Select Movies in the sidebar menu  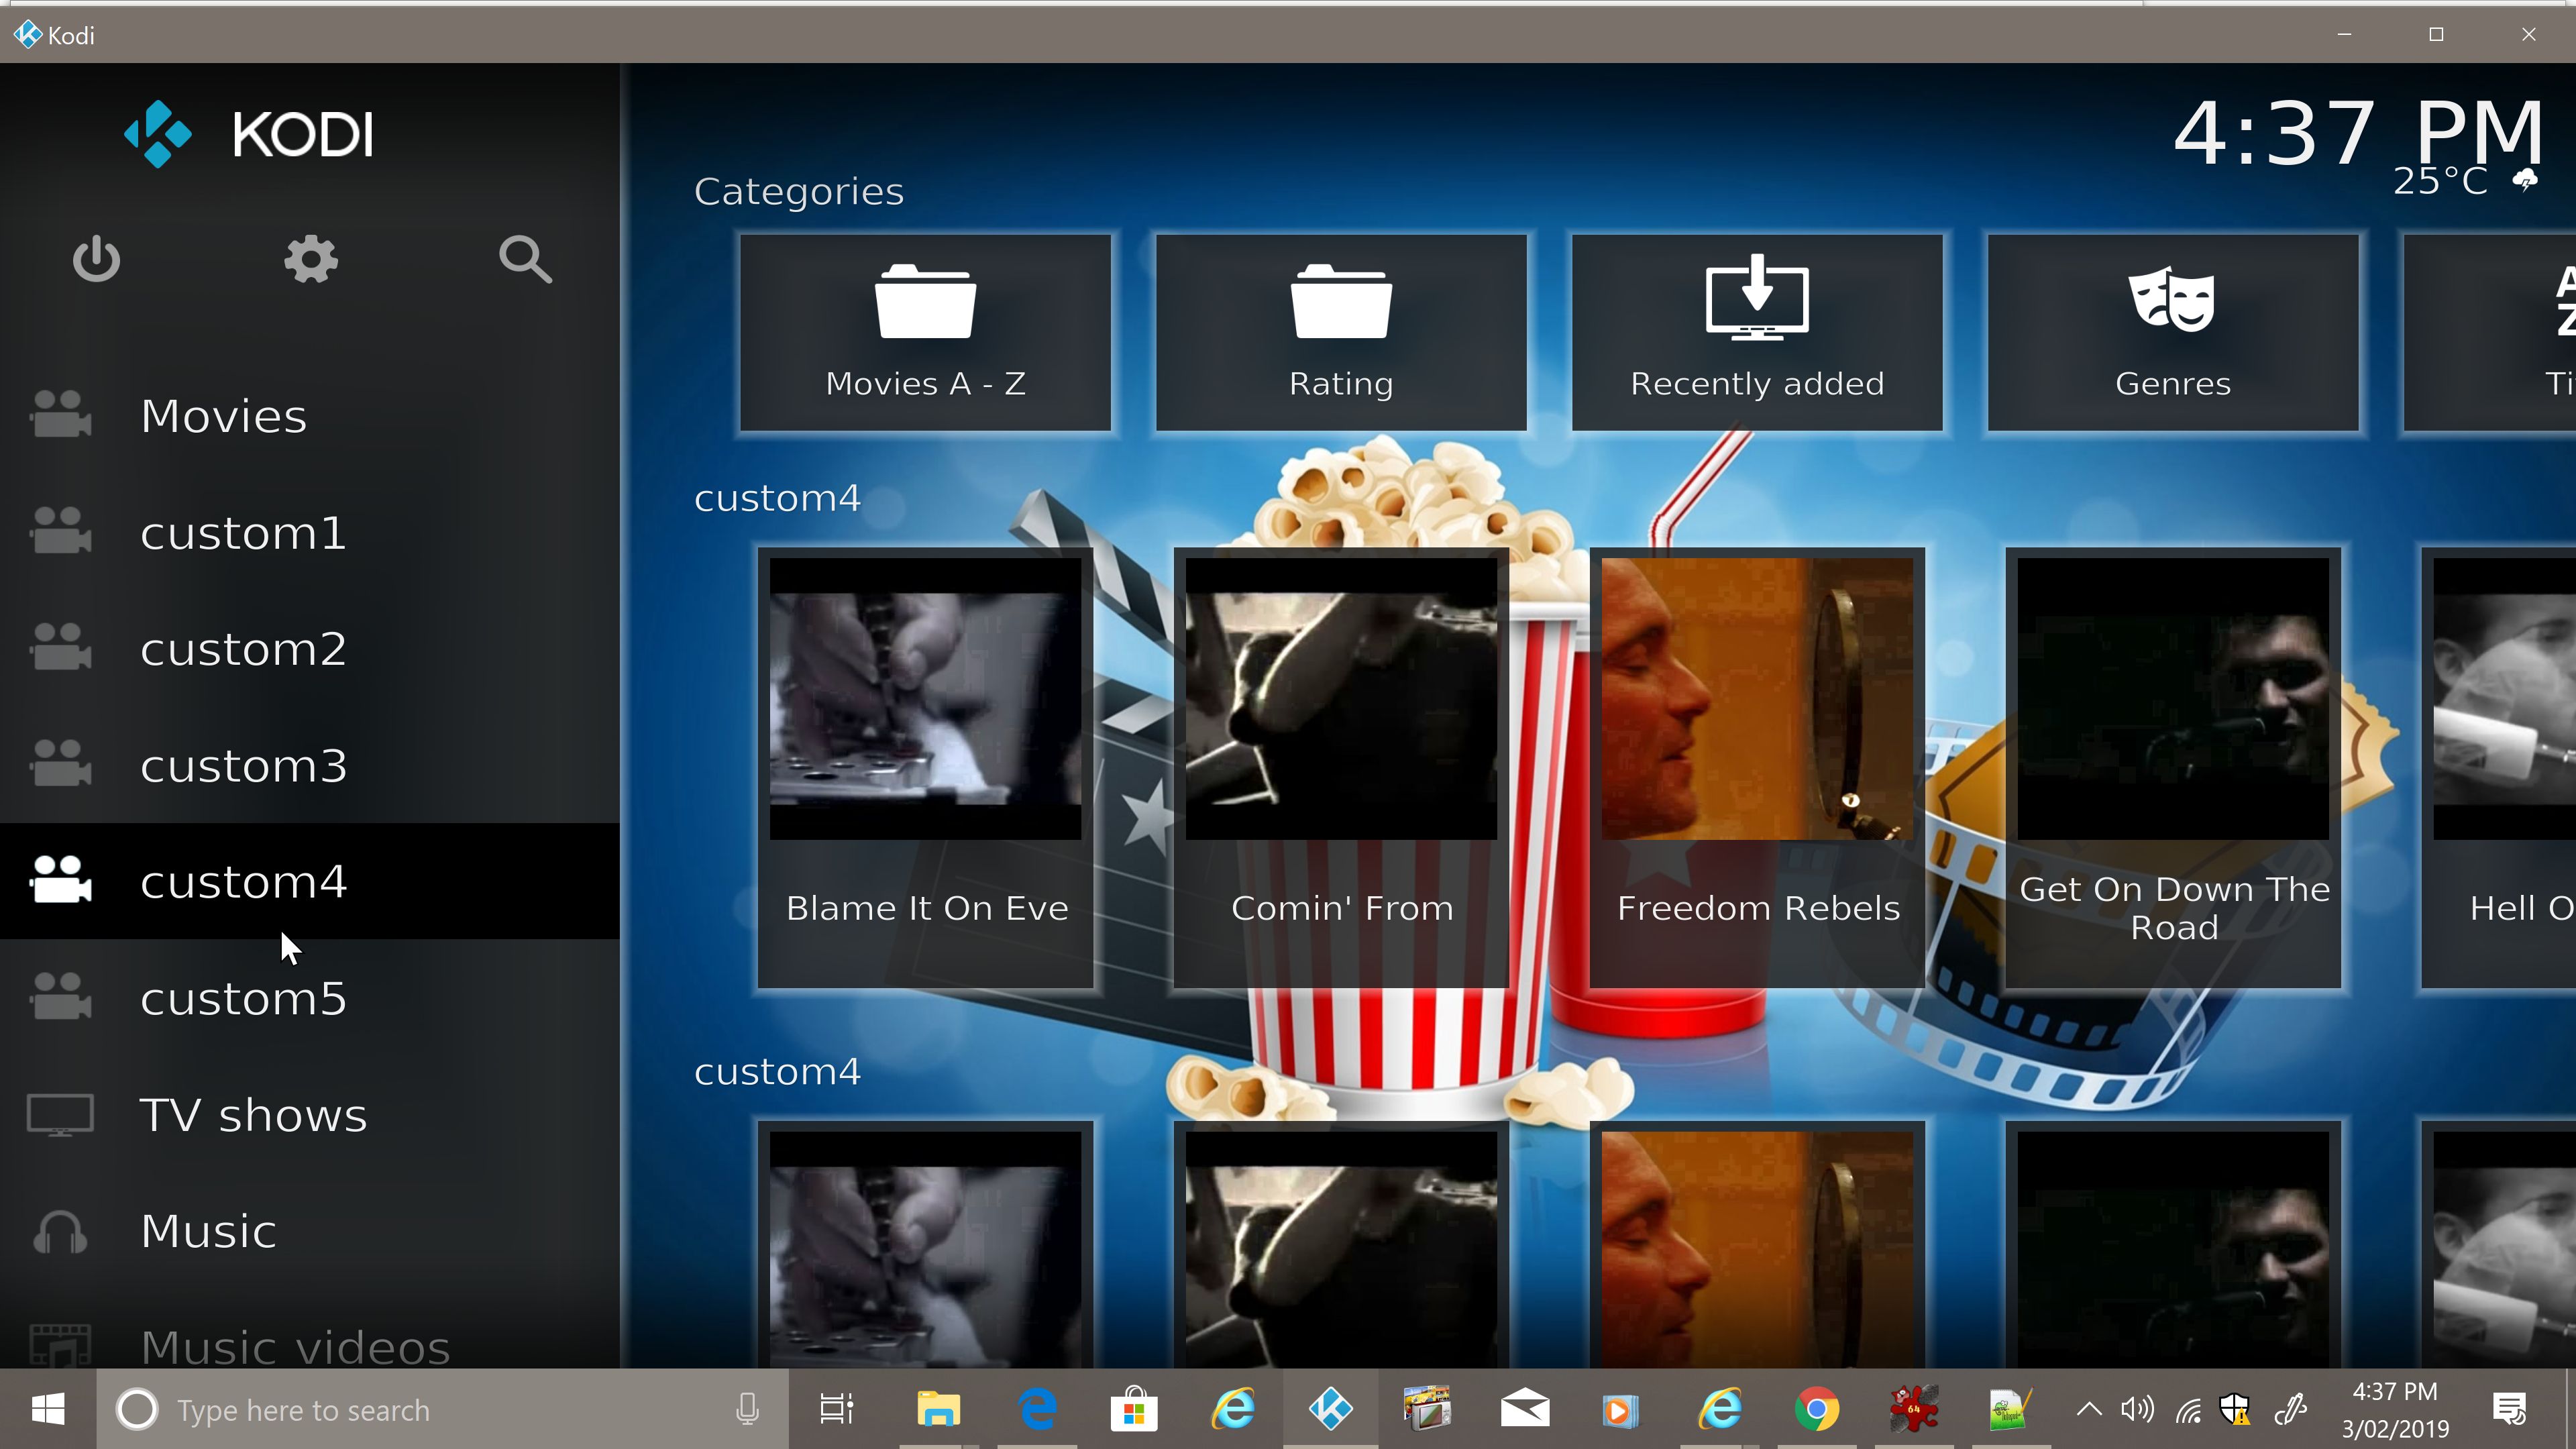[310, 416]
